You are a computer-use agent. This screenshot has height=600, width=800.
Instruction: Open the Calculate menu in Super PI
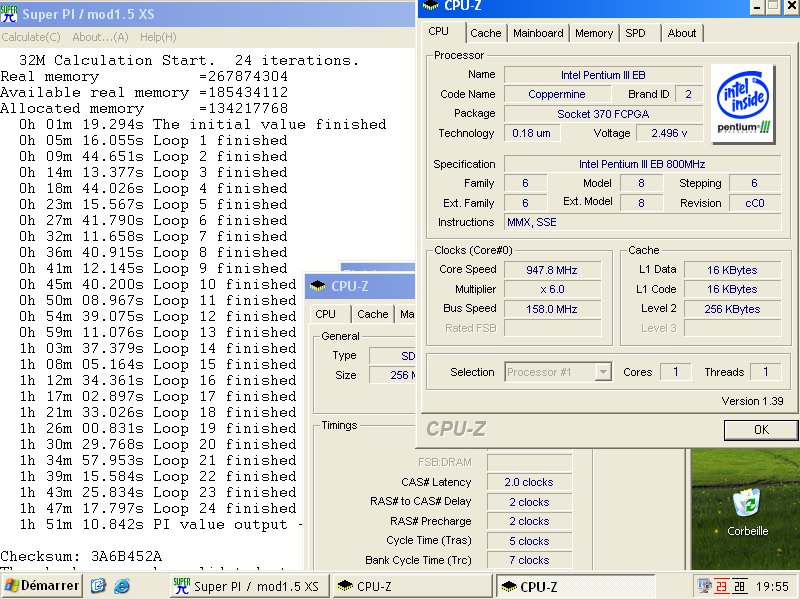(x=31, y=37)
